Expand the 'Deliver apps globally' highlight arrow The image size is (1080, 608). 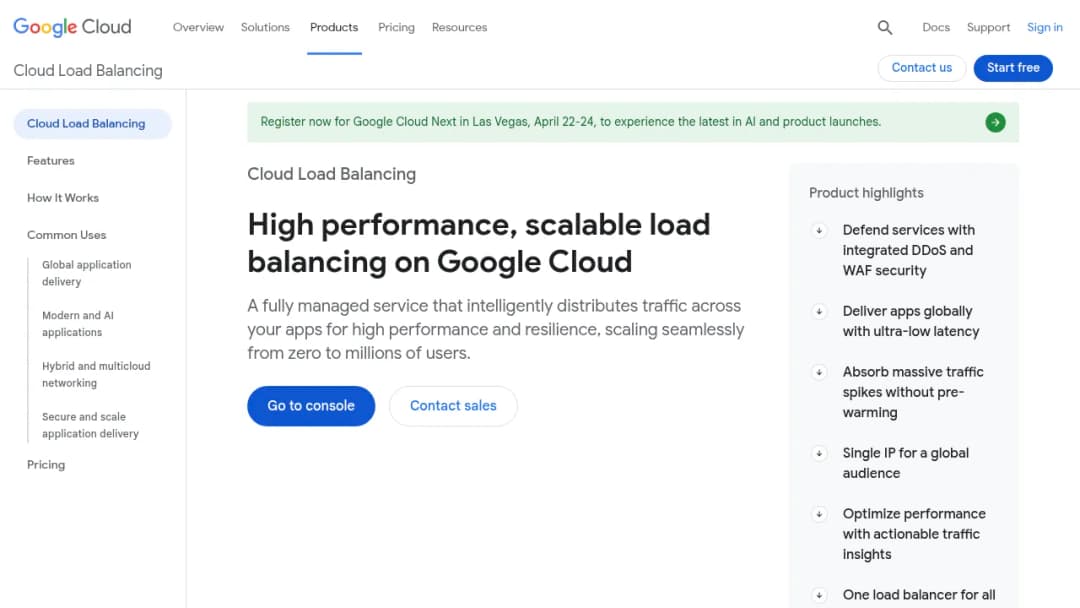point(819,312)
